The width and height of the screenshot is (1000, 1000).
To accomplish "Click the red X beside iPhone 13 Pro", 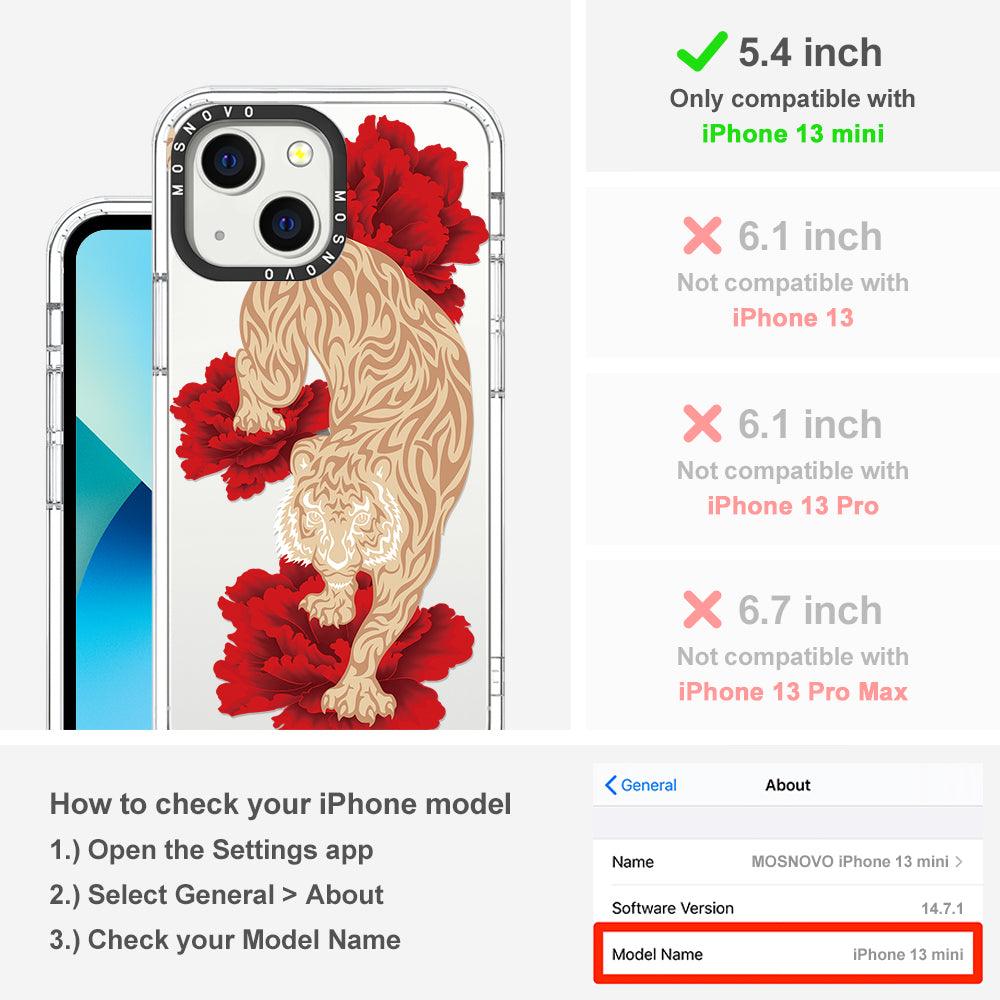I will tap(702, 423).
